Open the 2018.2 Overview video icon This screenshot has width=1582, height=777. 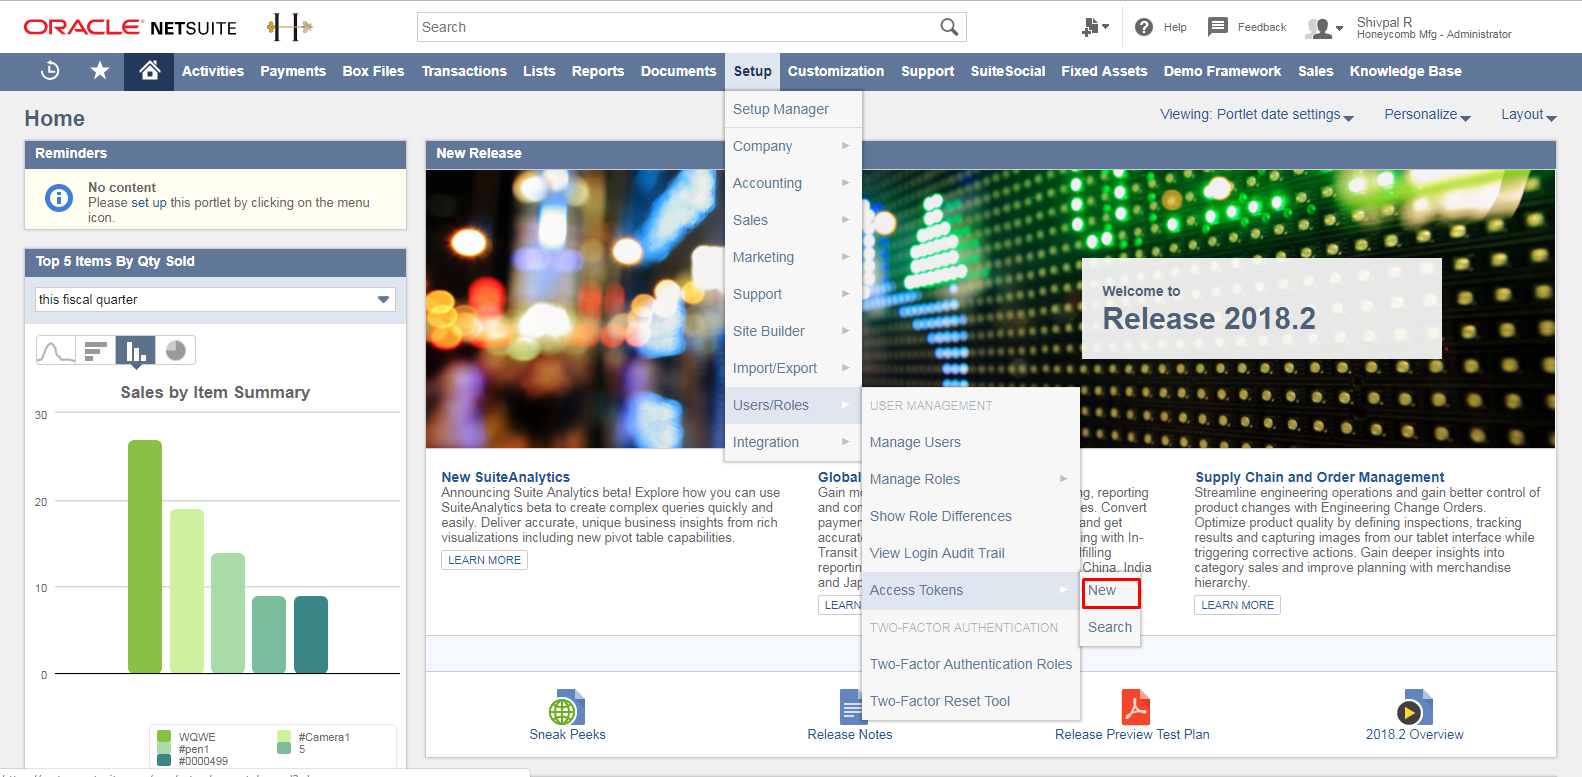click(1414, 707)
